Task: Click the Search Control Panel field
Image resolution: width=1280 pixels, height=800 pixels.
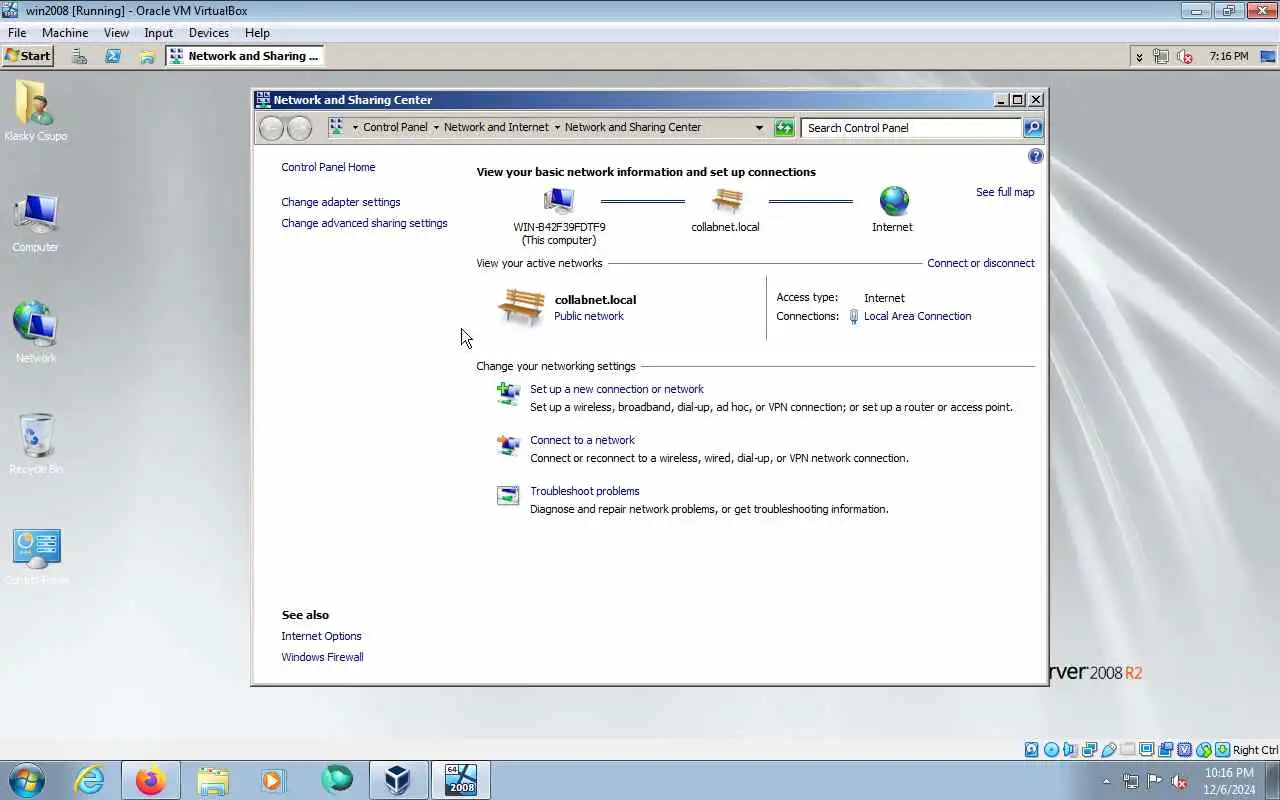Action: click(x=911, y=128)
